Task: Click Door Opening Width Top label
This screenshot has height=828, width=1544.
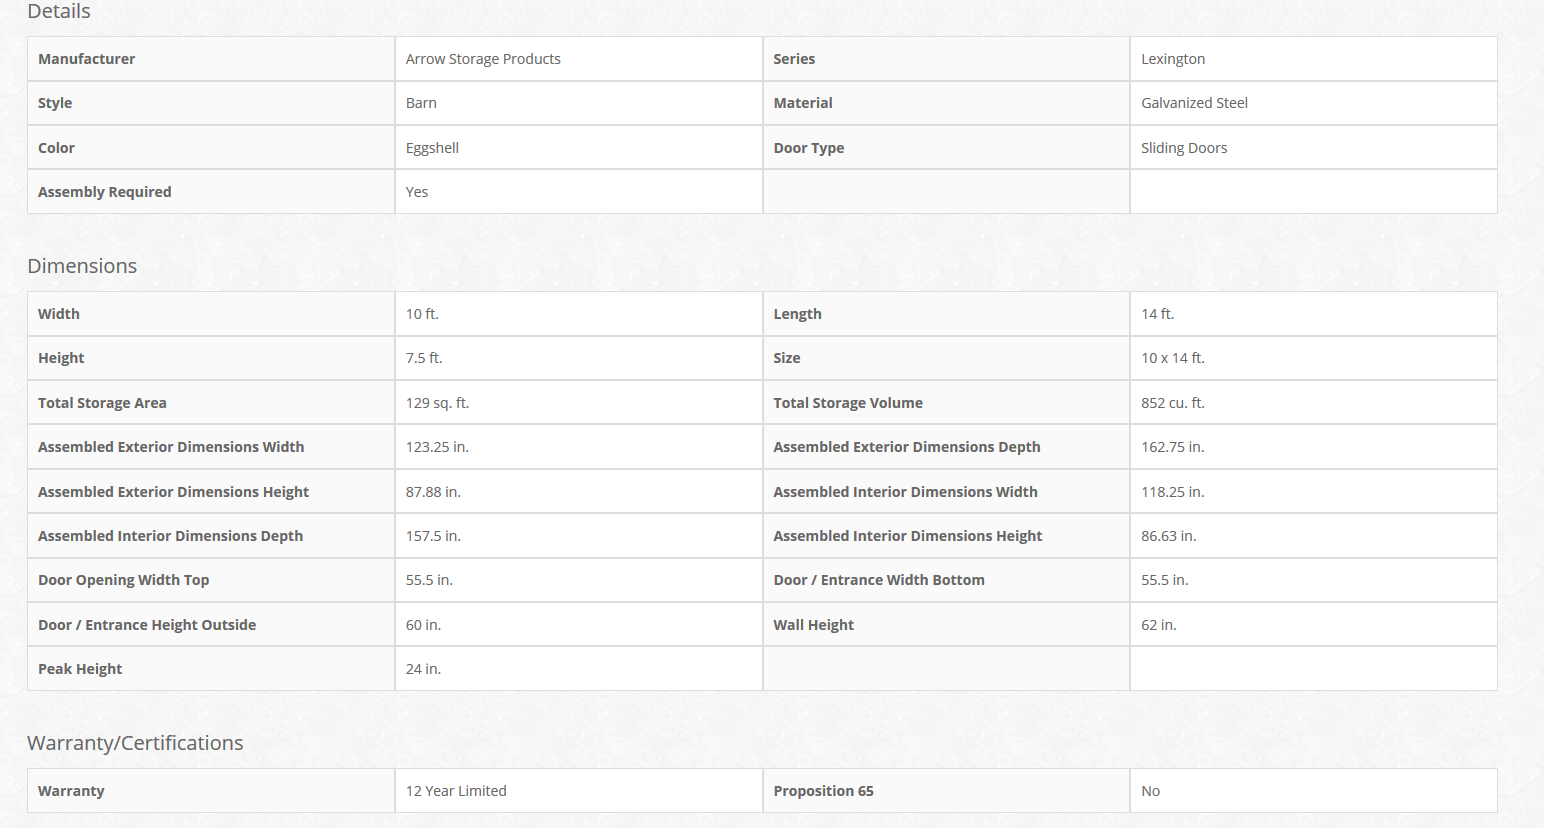Action: coord(124,580)
